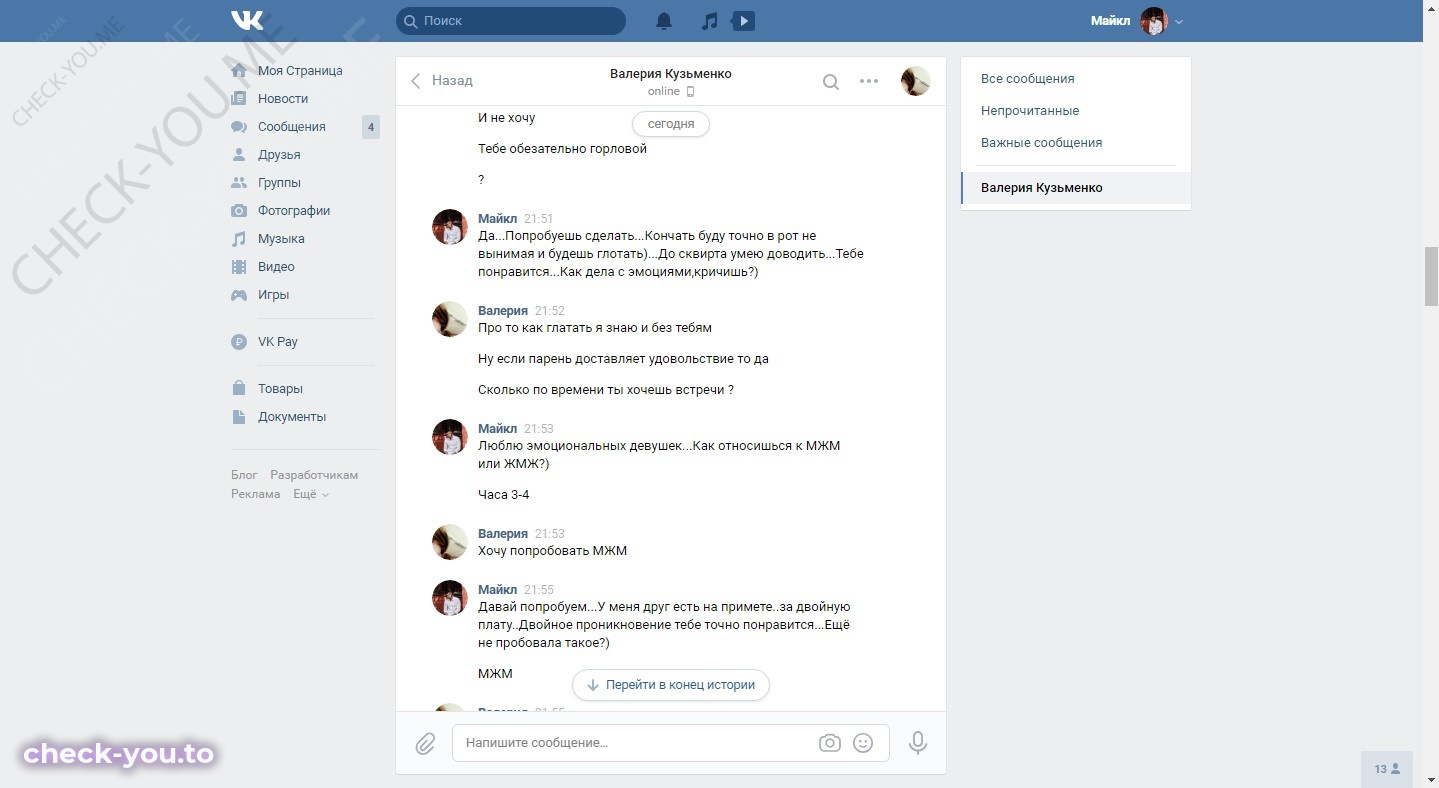Screen dimensions: 1439x788
Task: Open the emoji smiley picker
Action: point(863,743)
